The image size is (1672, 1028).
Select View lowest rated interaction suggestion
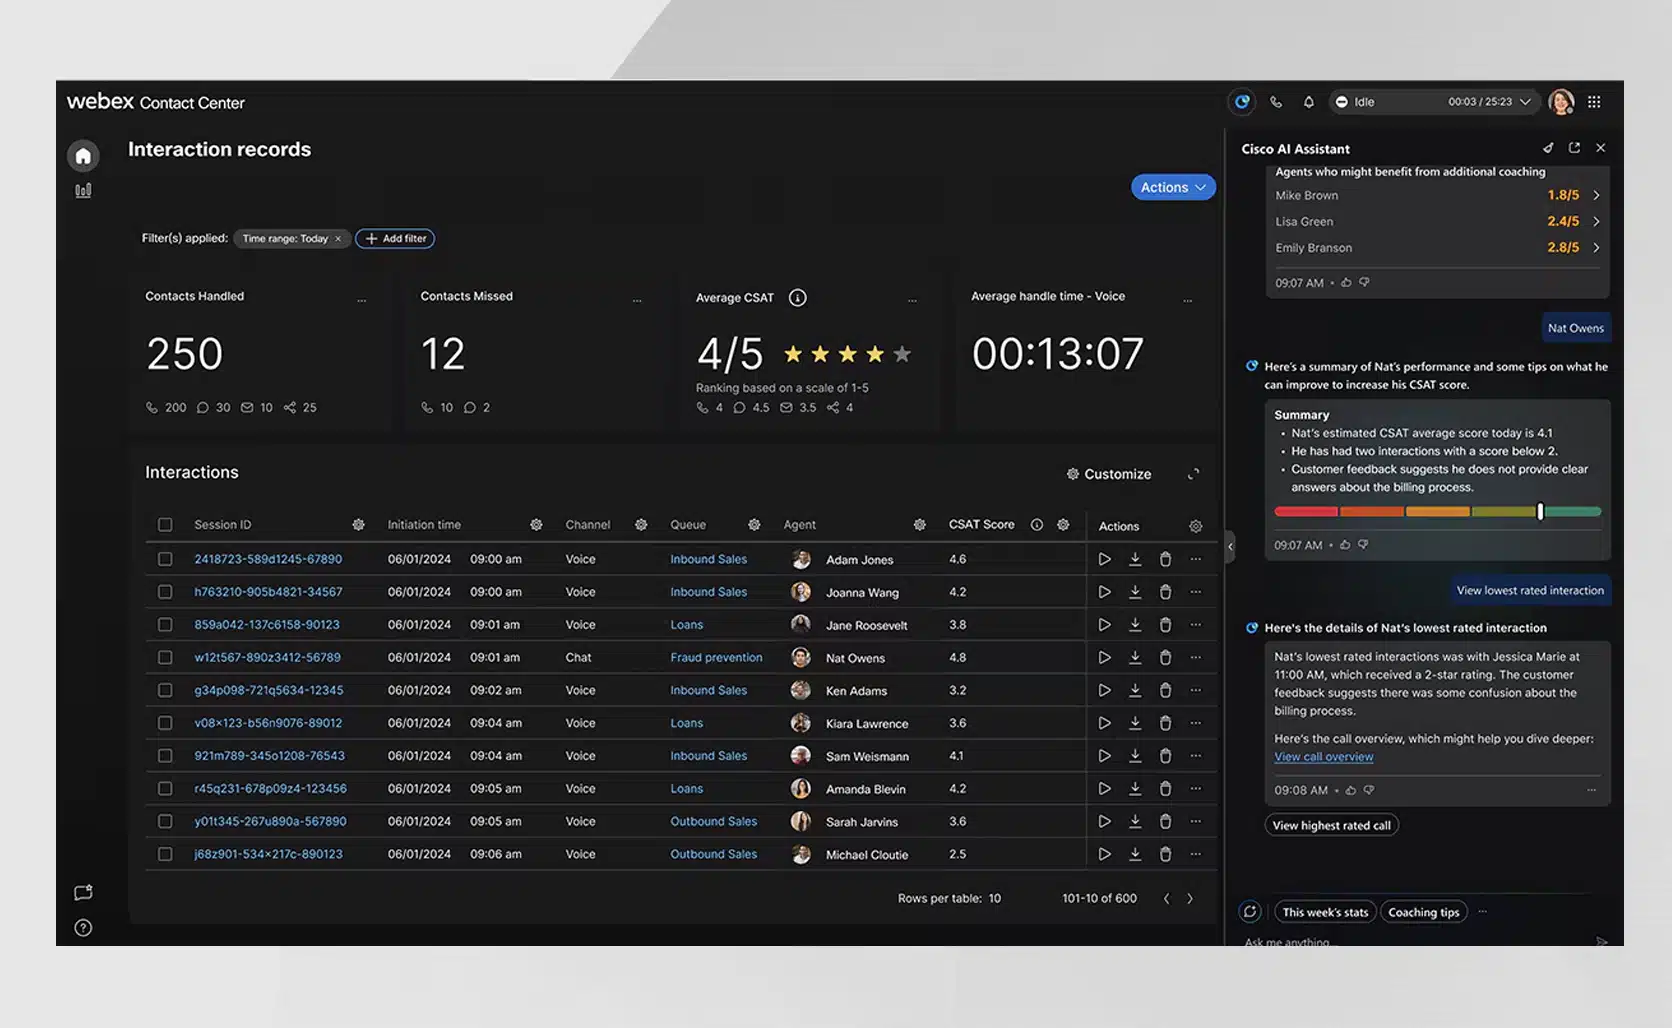click(1530, 590)
